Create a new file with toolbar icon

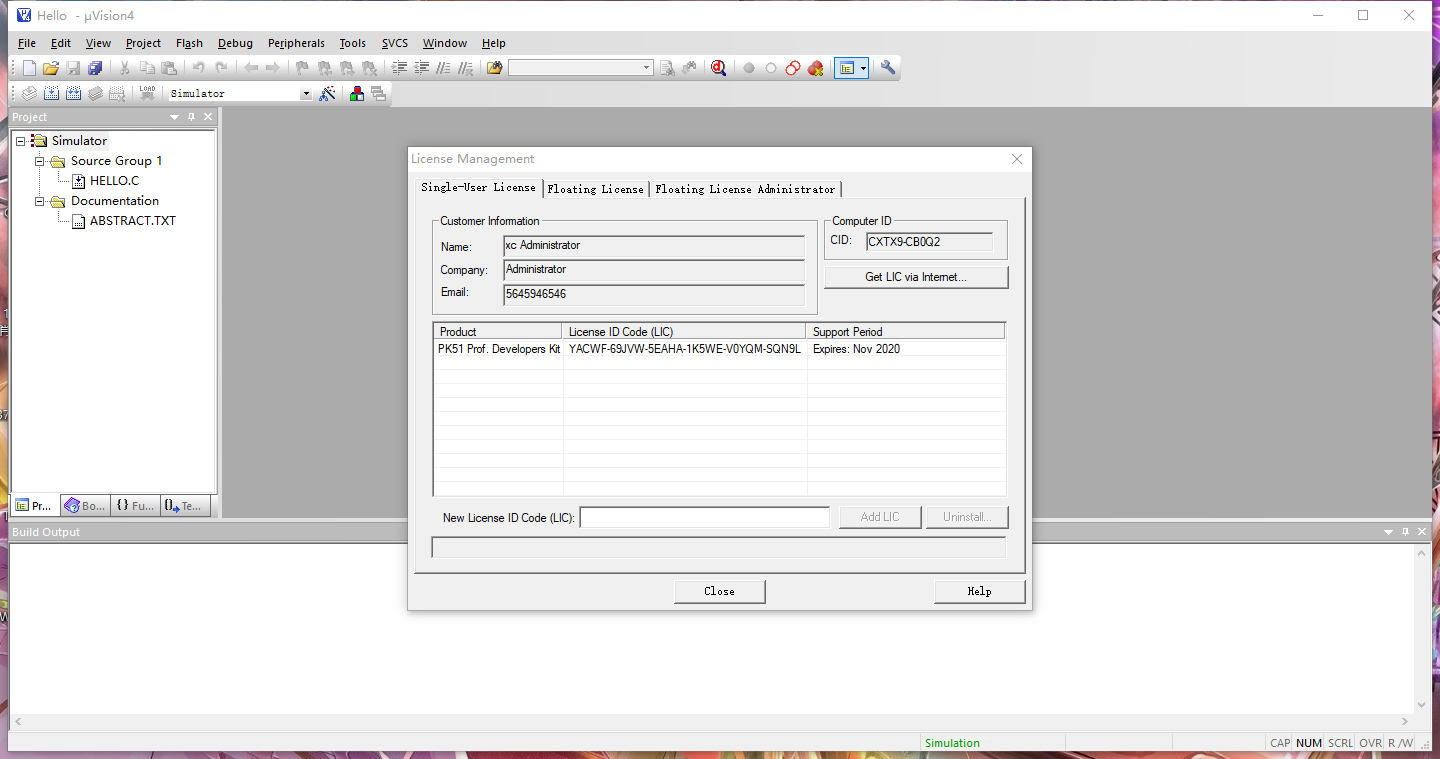coord(29,68)
